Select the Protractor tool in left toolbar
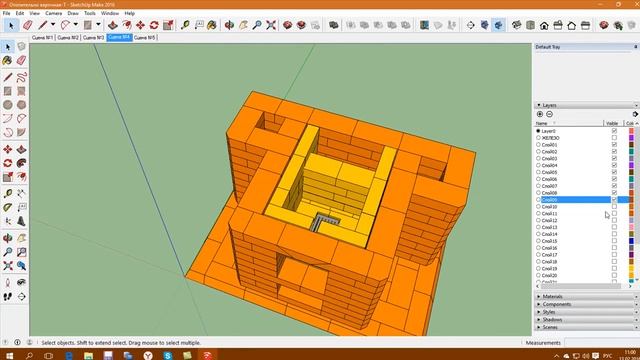 point(8,208)
